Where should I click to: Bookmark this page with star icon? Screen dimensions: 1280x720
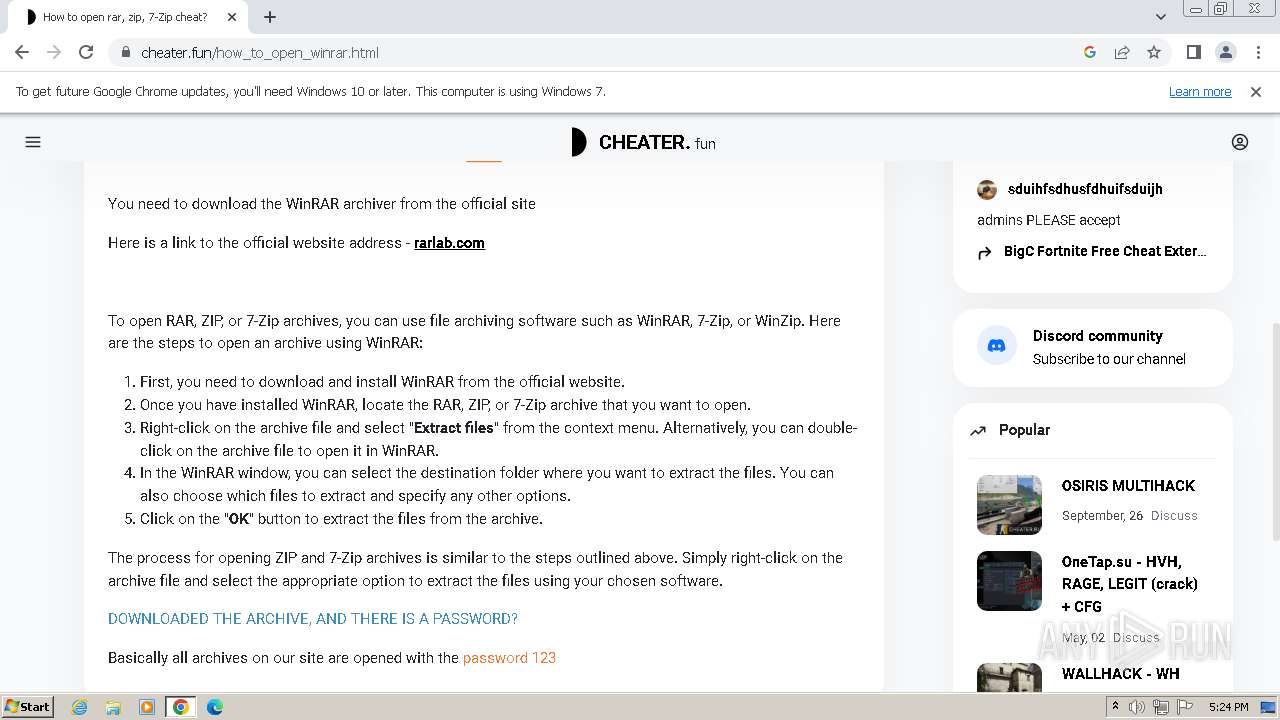(x=1154, y=52)
